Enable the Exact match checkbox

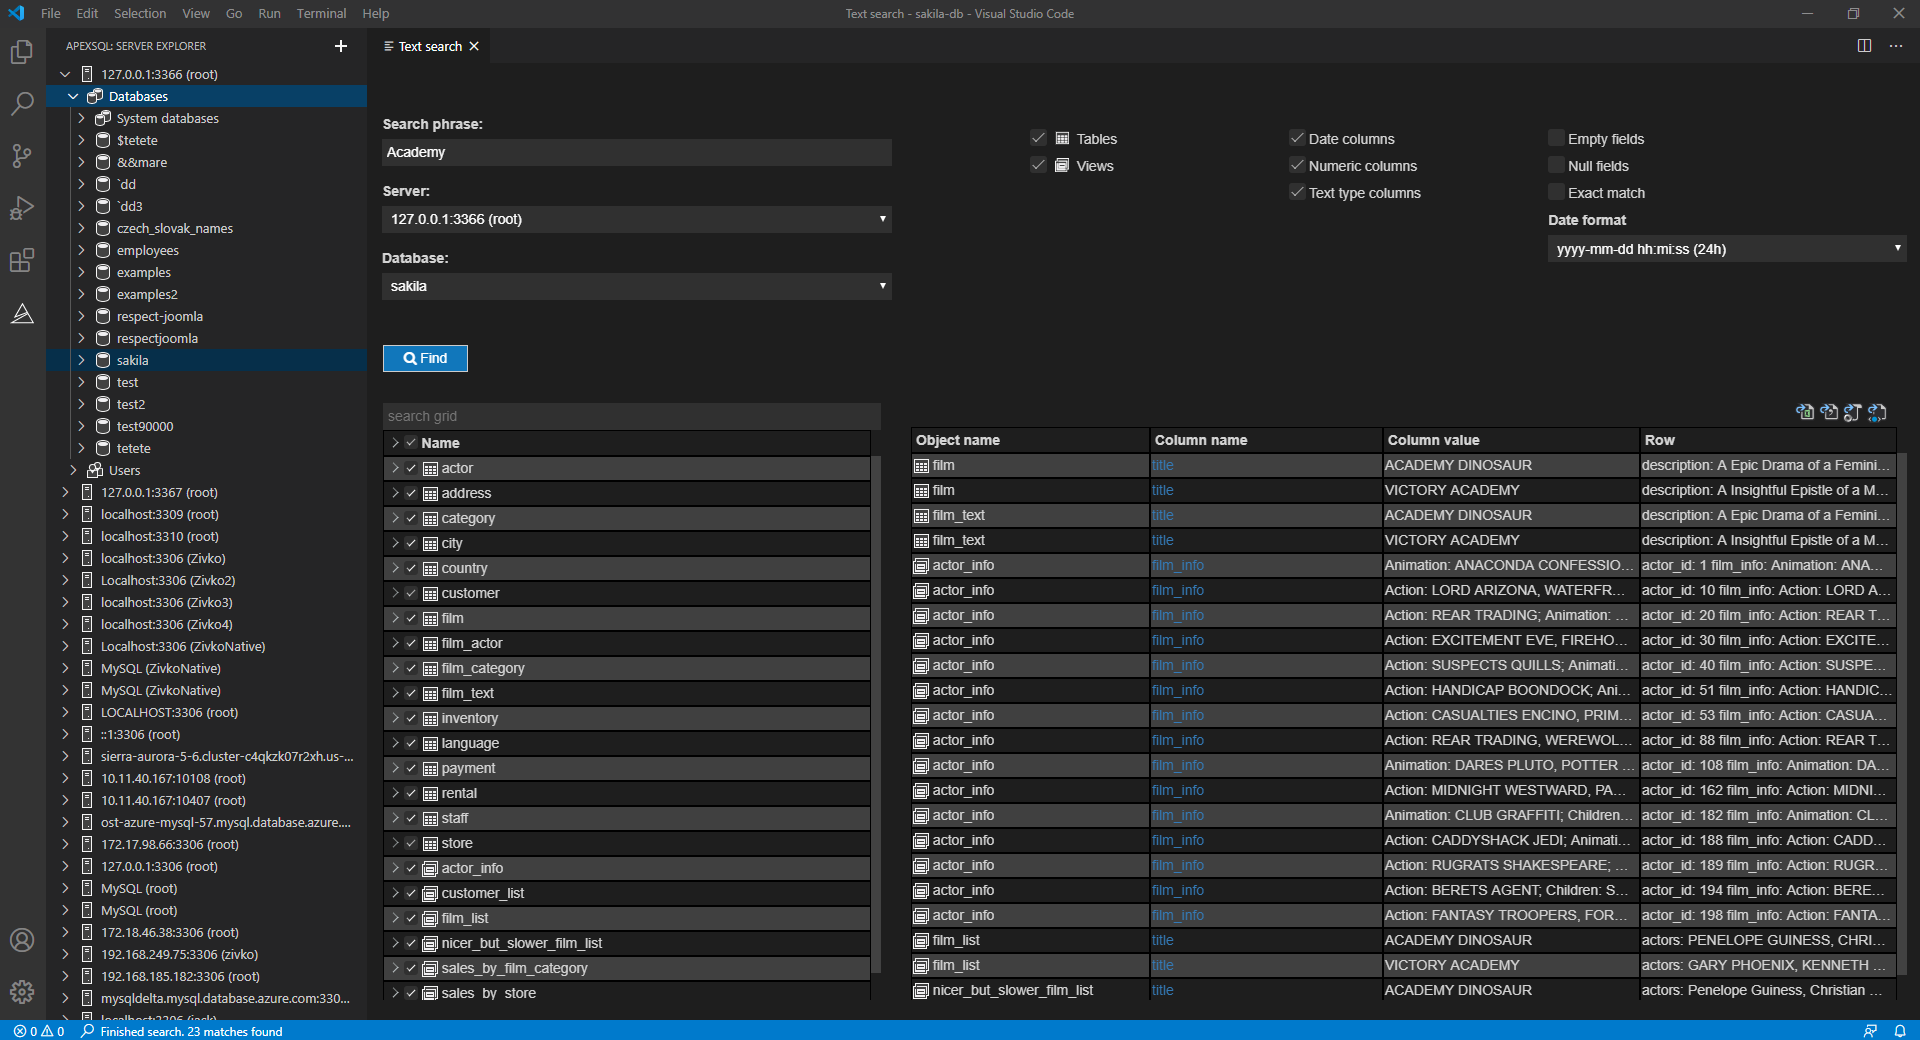click(x=1556, y=192)
